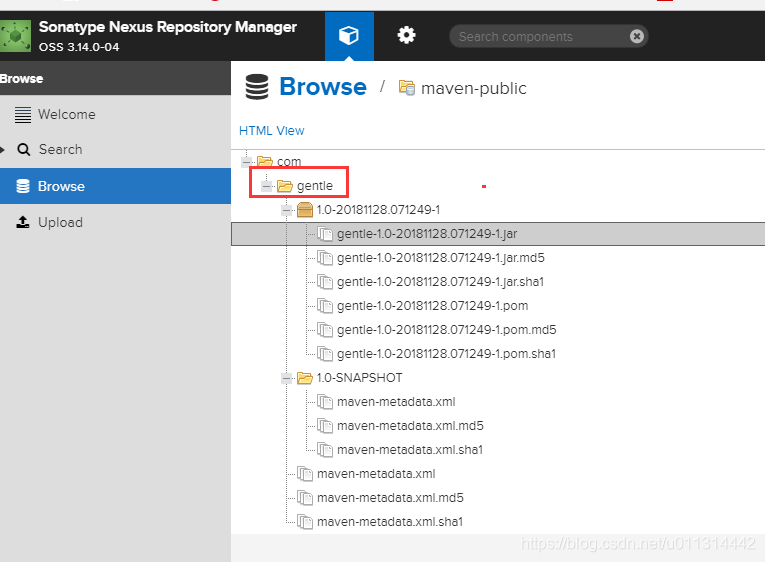Select gentle-1.0-20181128.071249-1.pom.sha1
765x562 pixels.
point(446,354)
